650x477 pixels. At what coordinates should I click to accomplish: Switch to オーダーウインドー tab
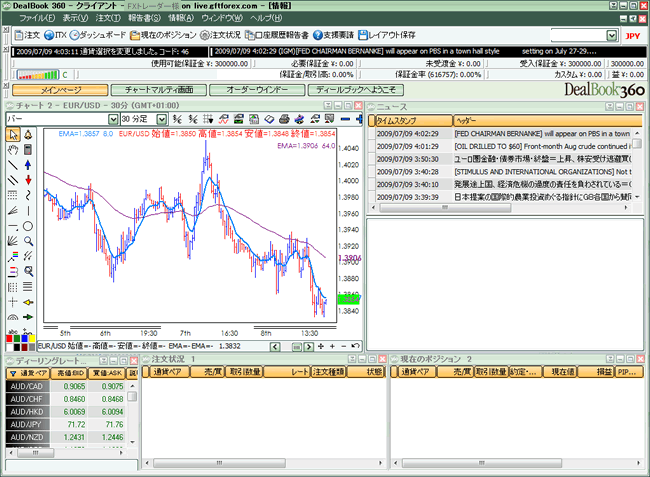[x=257, y=90]
